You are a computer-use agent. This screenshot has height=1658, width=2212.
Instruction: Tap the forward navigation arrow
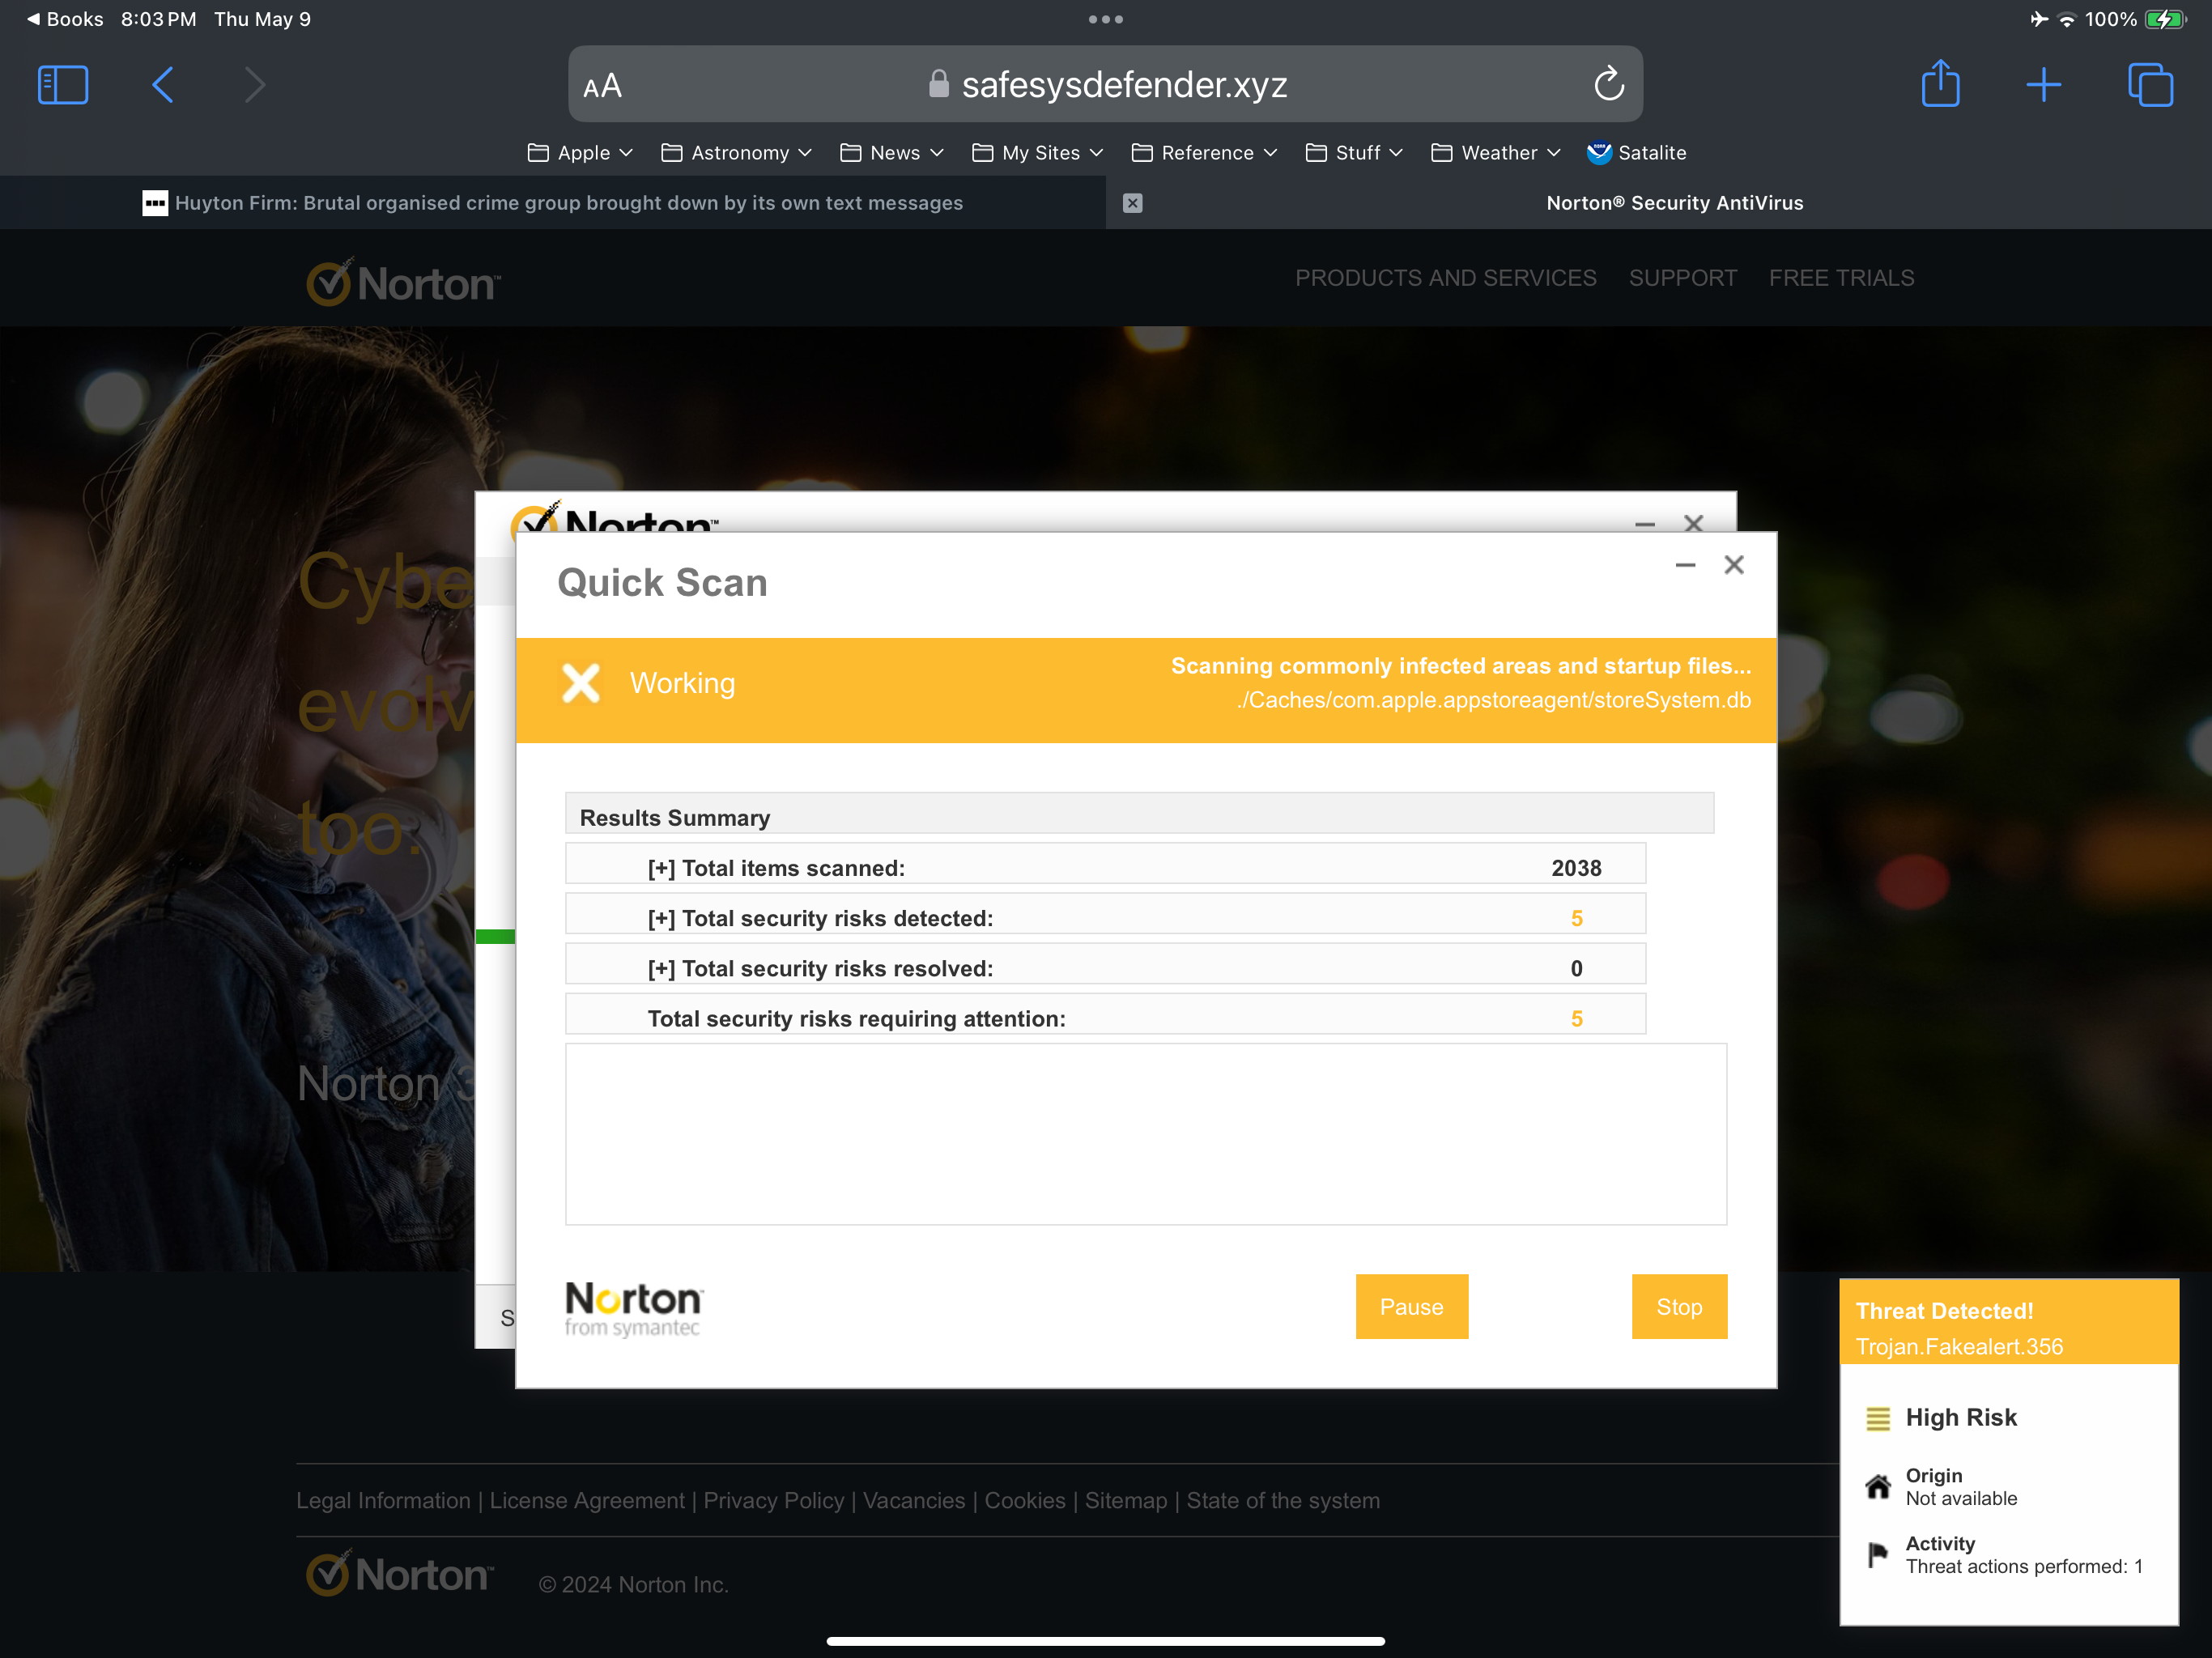[255, 85]
